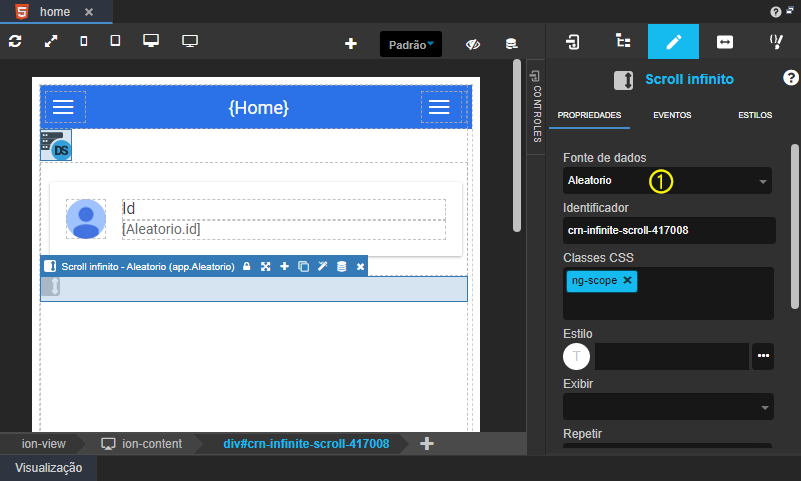The image size is (801, 481).
Task: Add new element plus icon in toolbar
Action: tap(351, 44)
